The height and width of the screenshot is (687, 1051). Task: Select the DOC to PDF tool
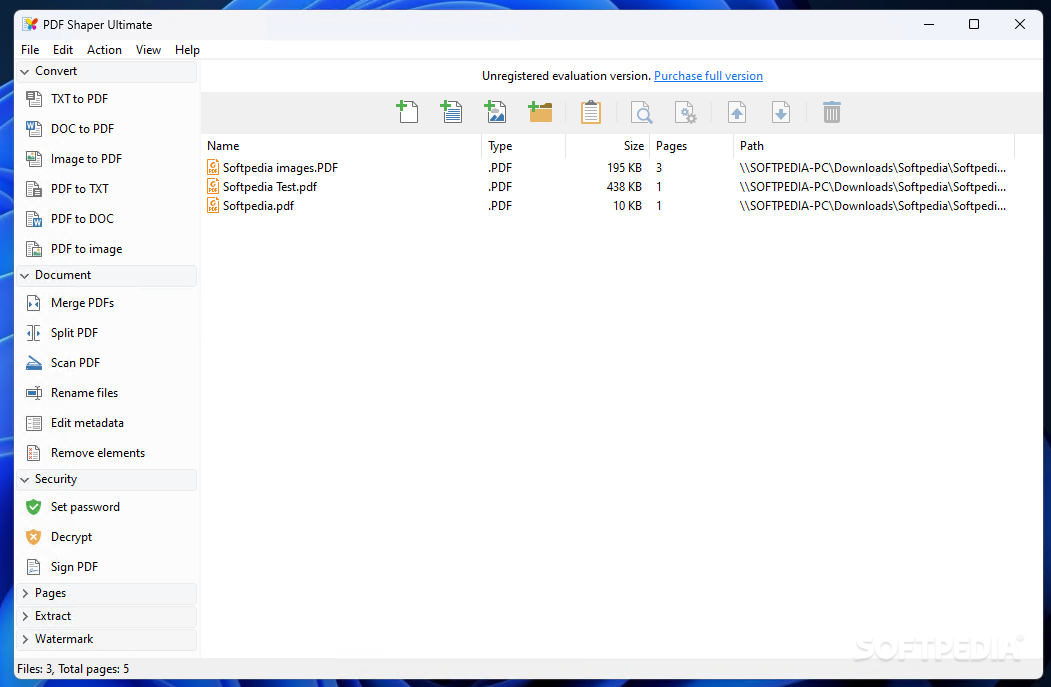coord(106,129)
